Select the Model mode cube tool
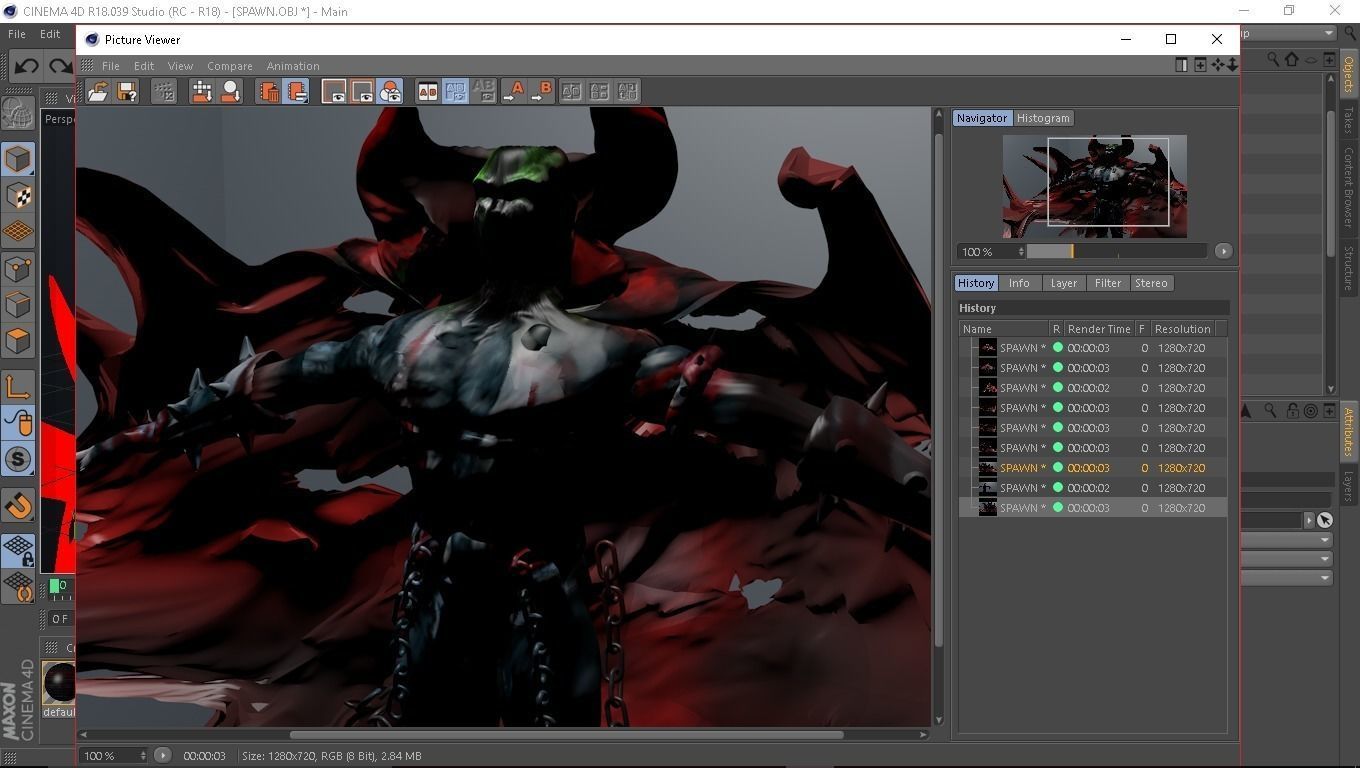Image resolution: width=1360 pixels, height=768 pixels. [x=17, y=159]
